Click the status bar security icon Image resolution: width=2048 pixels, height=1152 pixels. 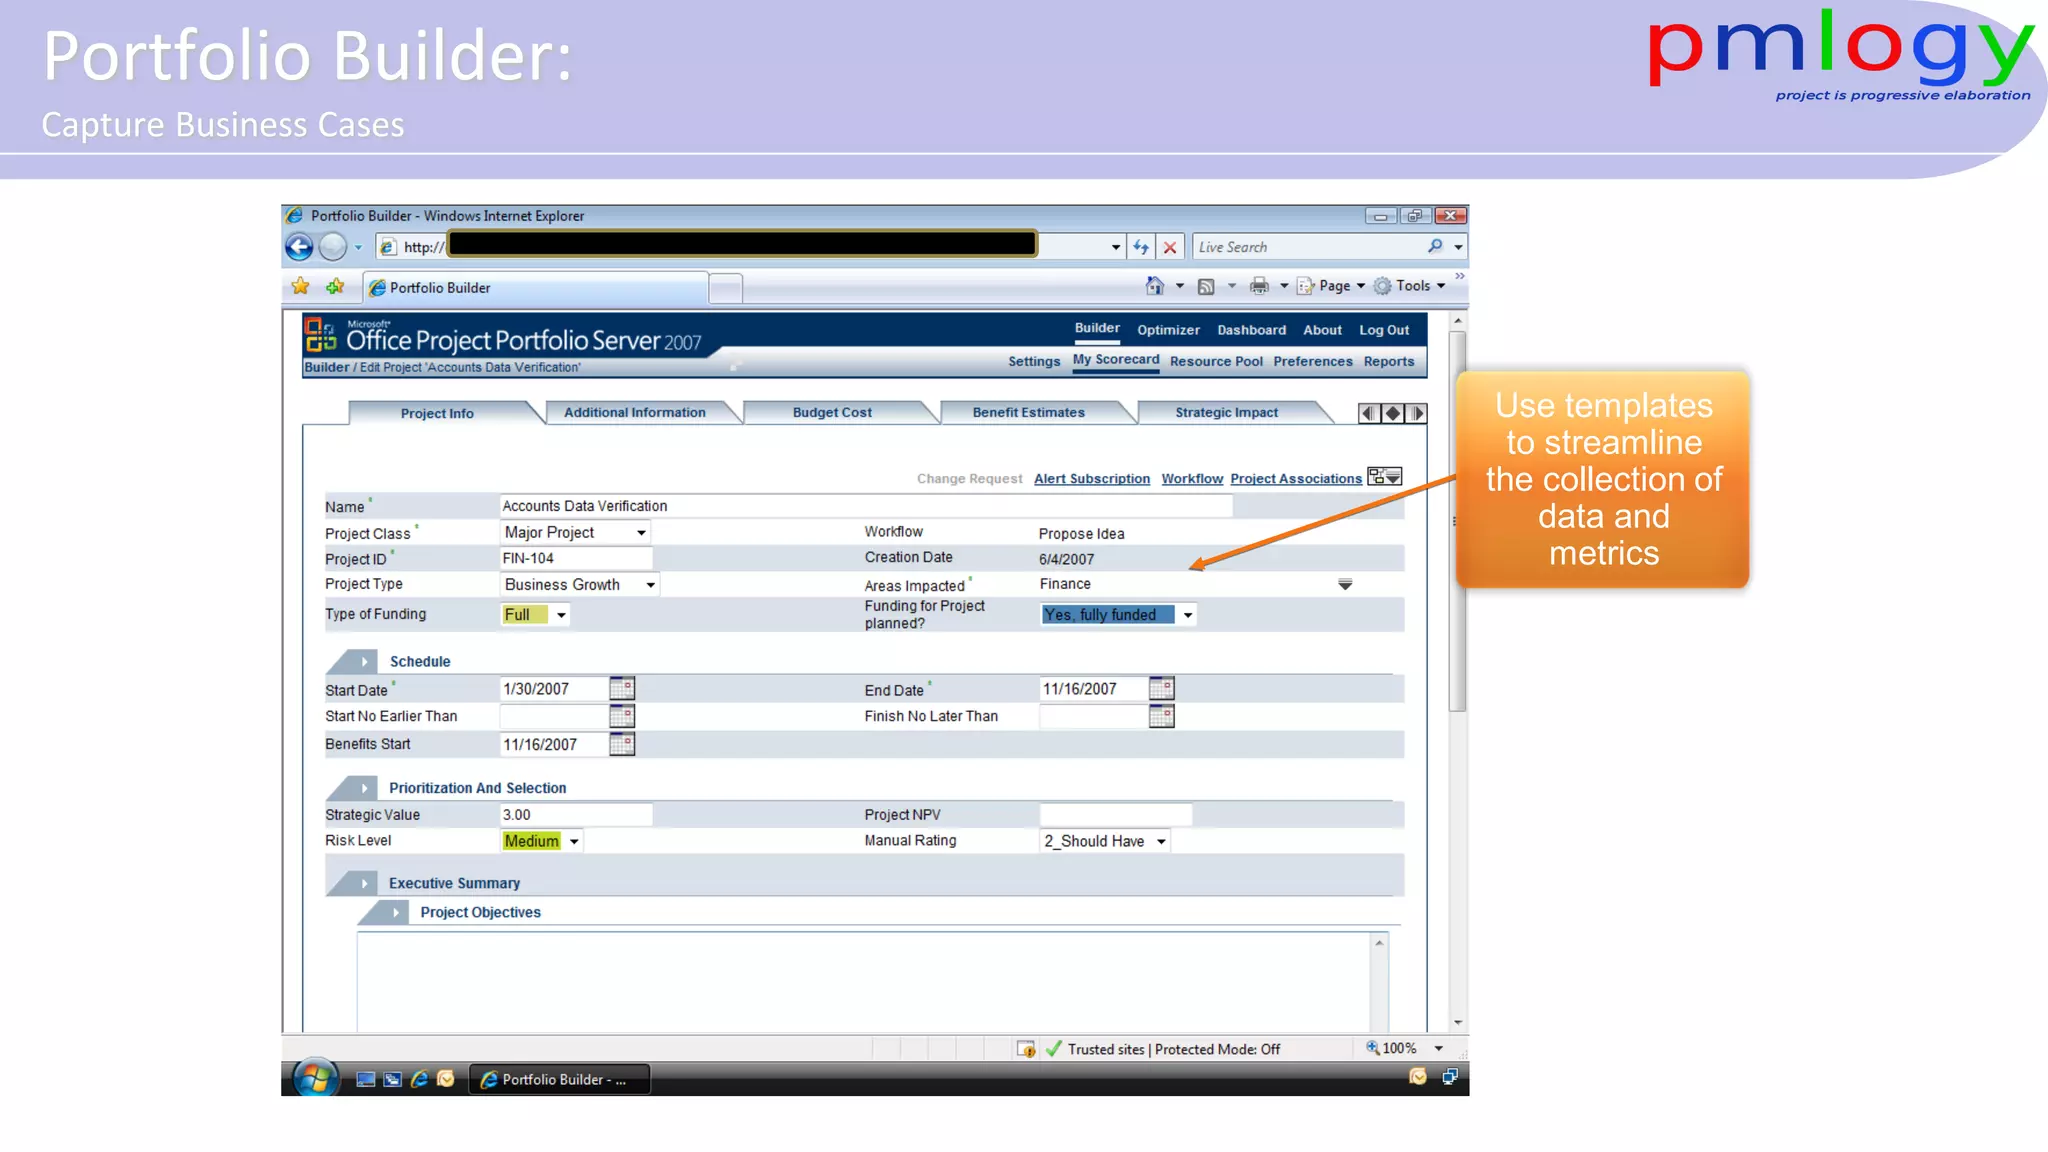coord(1026,1049)
